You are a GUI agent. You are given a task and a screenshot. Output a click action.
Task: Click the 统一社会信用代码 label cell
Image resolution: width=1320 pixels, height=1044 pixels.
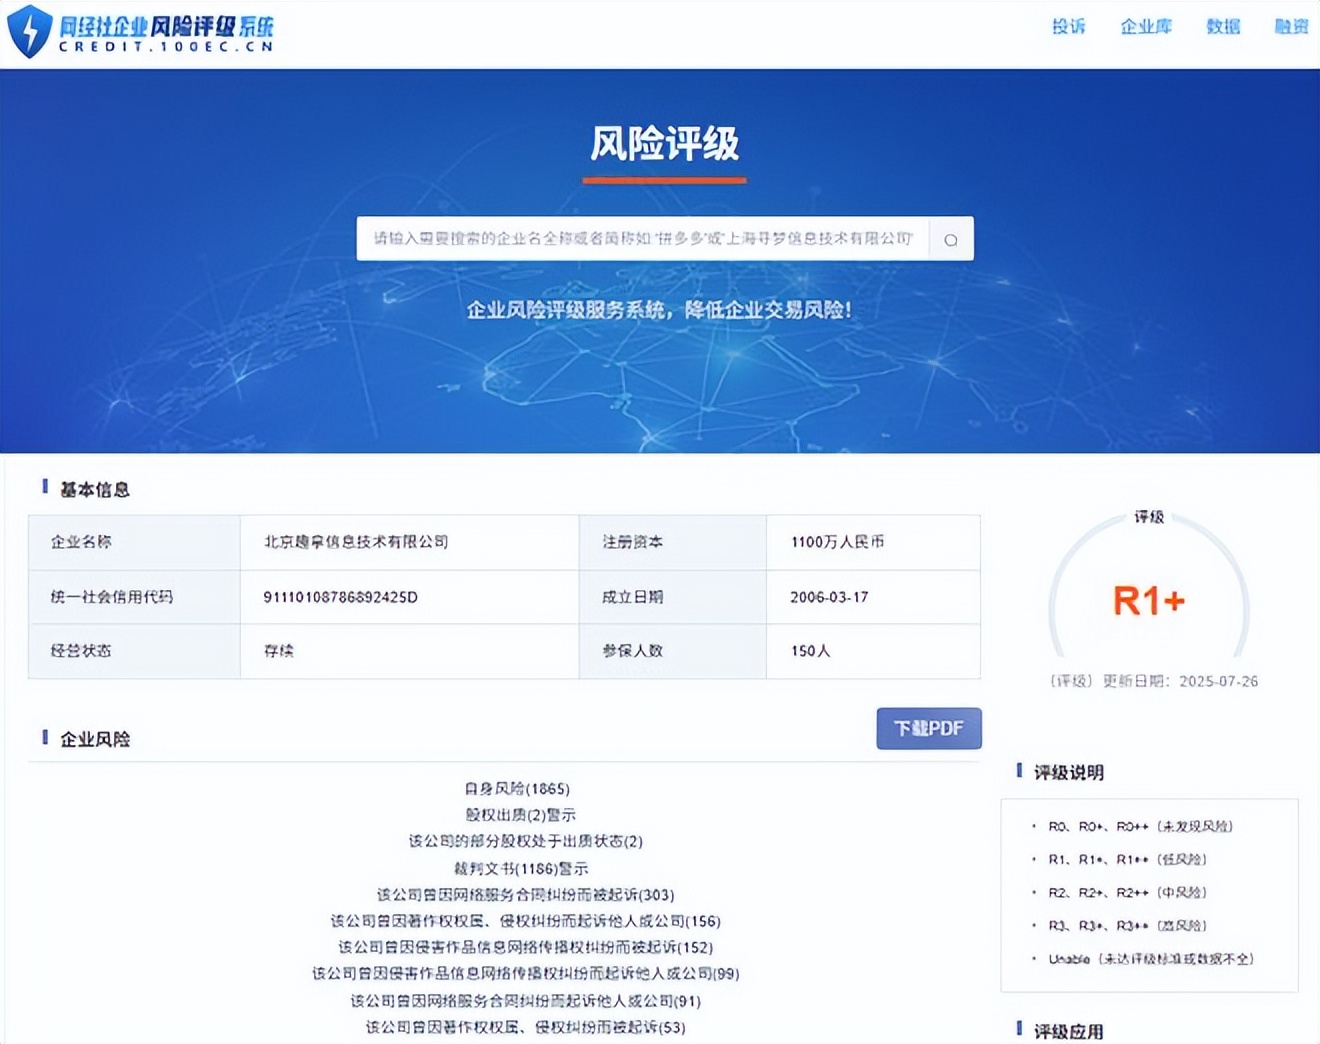pos(134,597)
